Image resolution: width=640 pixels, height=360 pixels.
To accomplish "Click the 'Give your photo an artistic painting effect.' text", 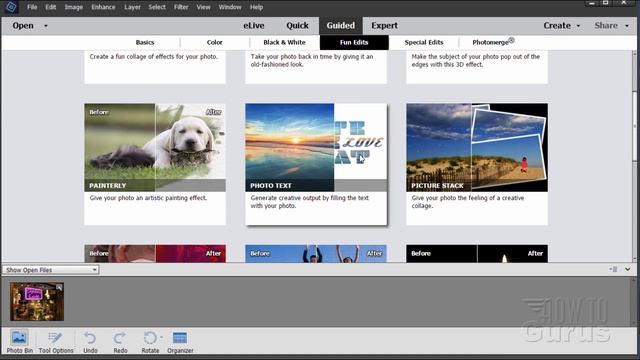I will coord(148,198).
